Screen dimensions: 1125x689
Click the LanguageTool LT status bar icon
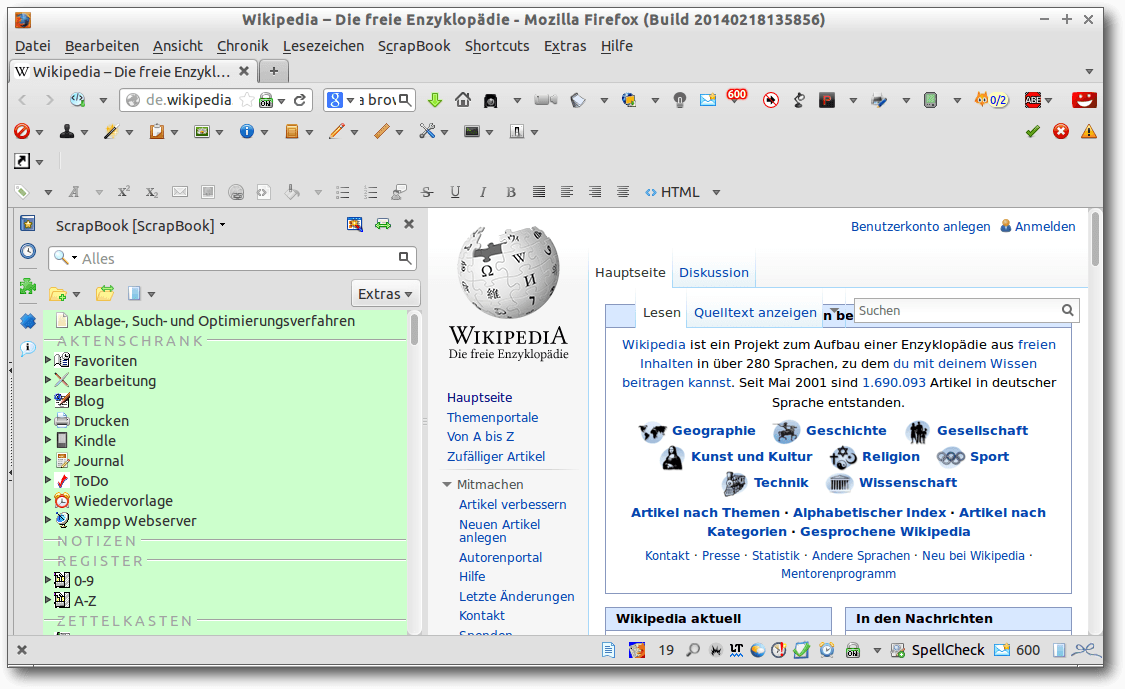coord(736,650)
